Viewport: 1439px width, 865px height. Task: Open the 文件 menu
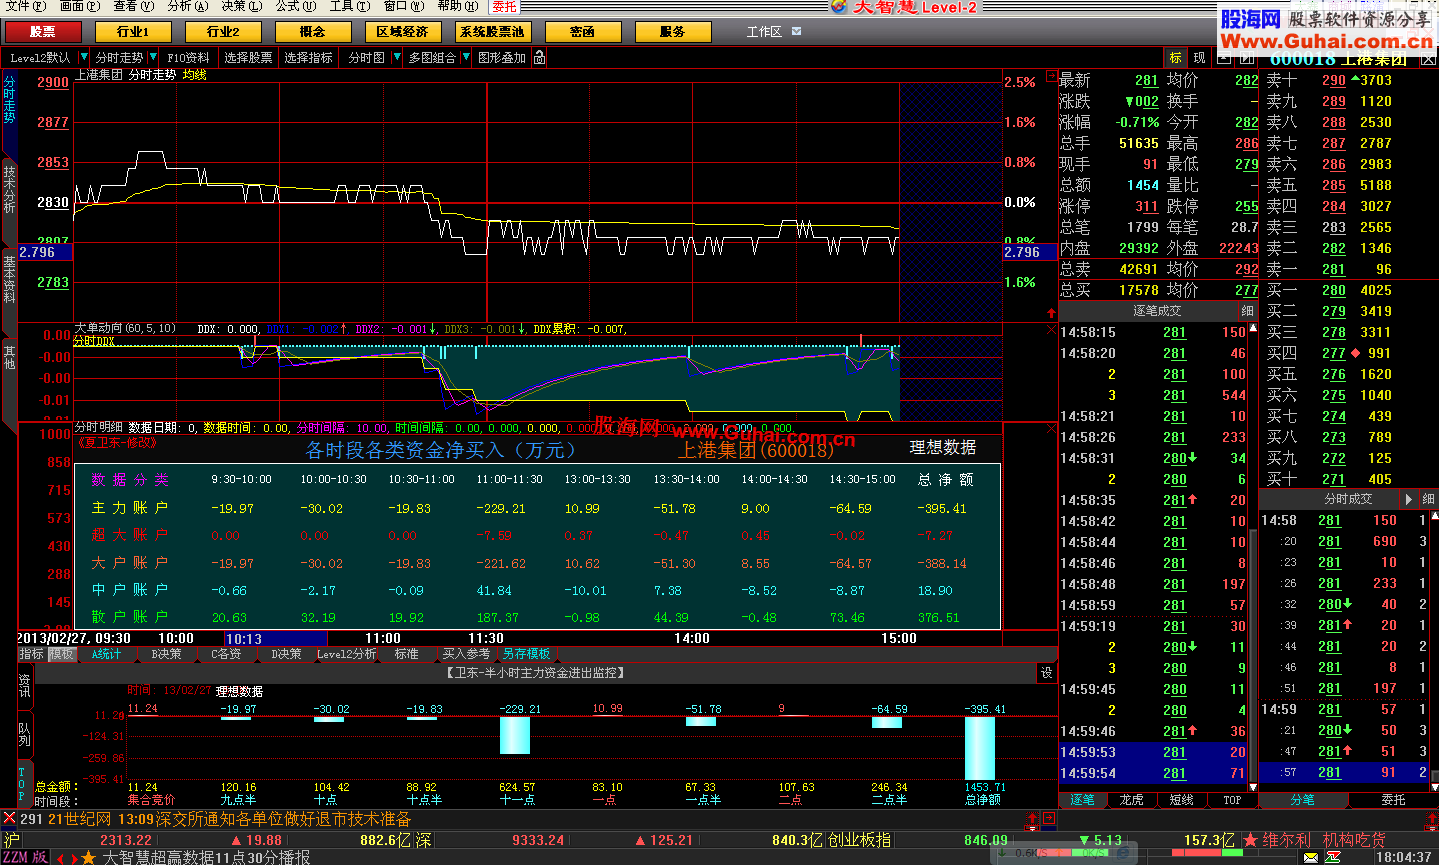tap(25, 6)
